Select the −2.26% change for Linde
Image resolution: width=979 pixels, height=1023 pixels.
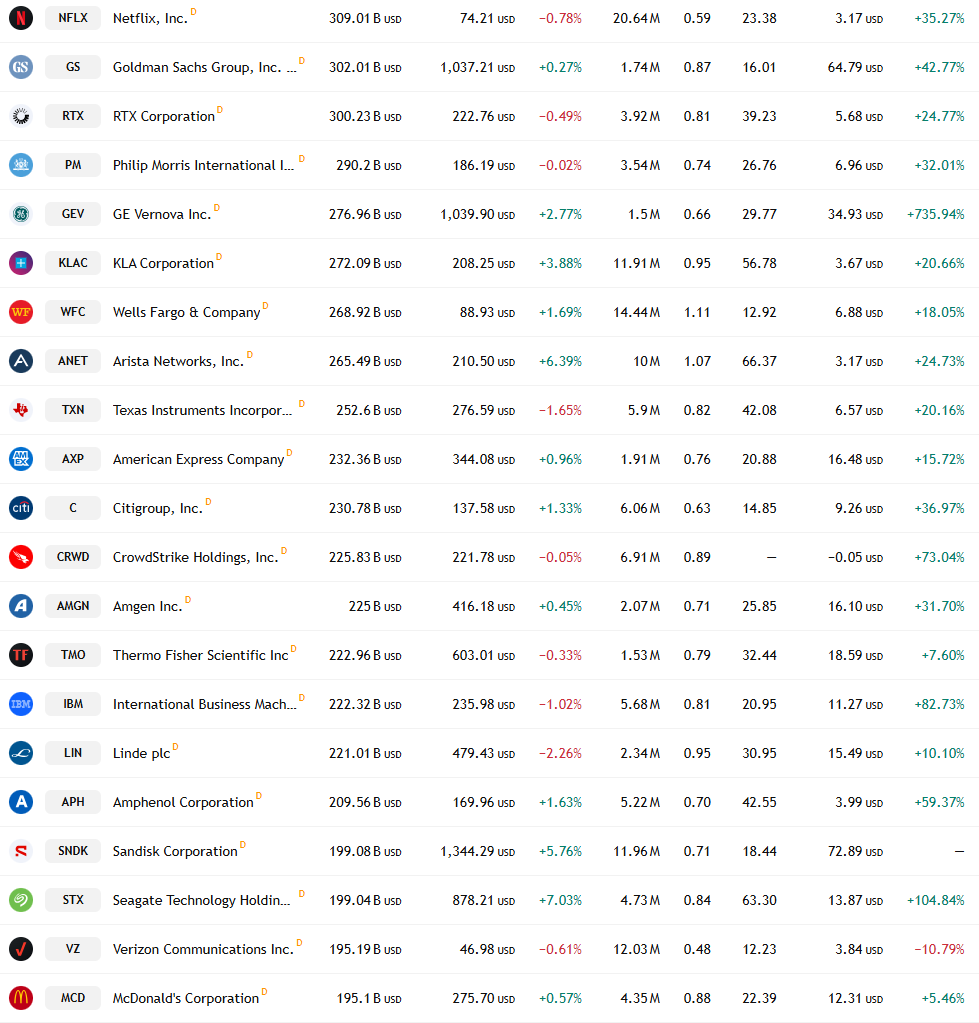[560, 754]
